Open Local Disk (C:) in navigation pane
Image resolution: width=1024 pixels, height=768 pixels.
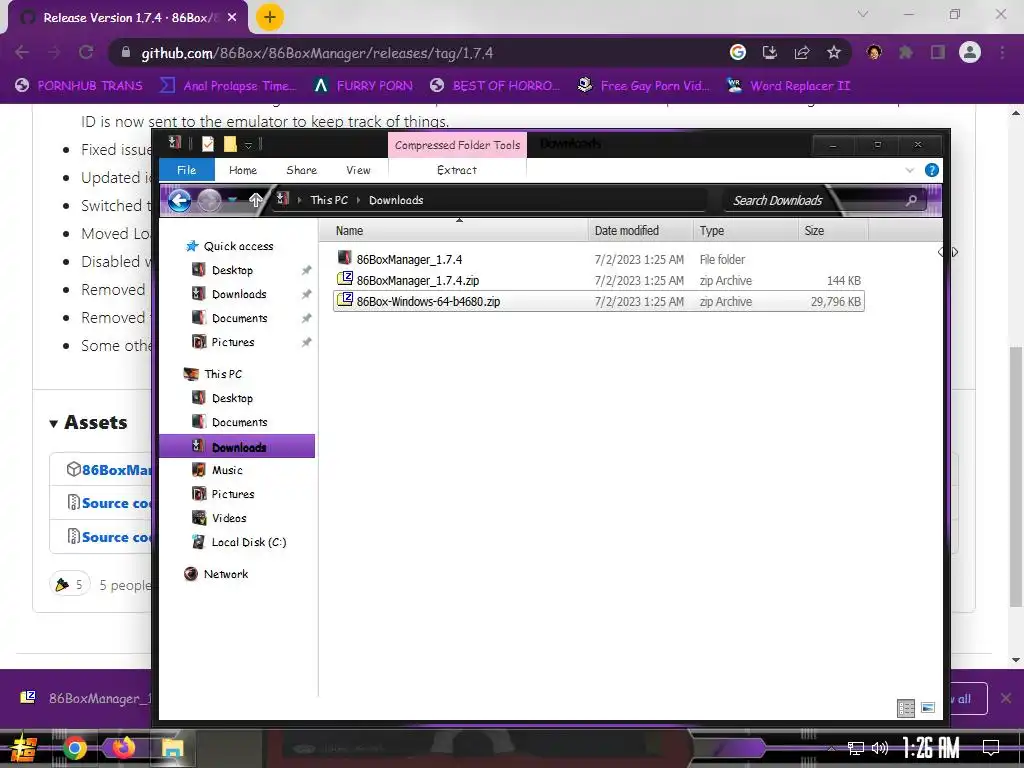pos(249,542)
